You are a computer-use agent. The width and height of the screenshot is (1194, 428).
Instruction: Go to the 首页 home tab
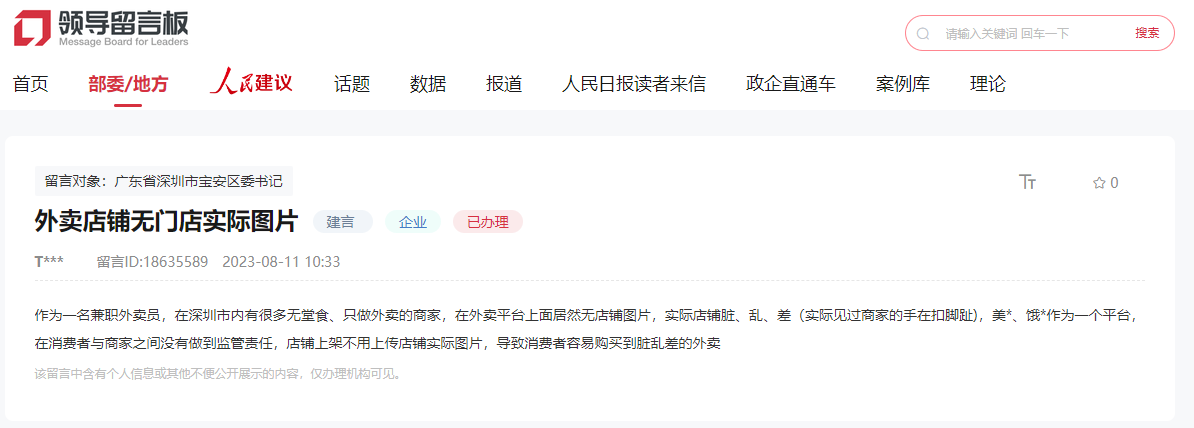(x=30, y=84)
